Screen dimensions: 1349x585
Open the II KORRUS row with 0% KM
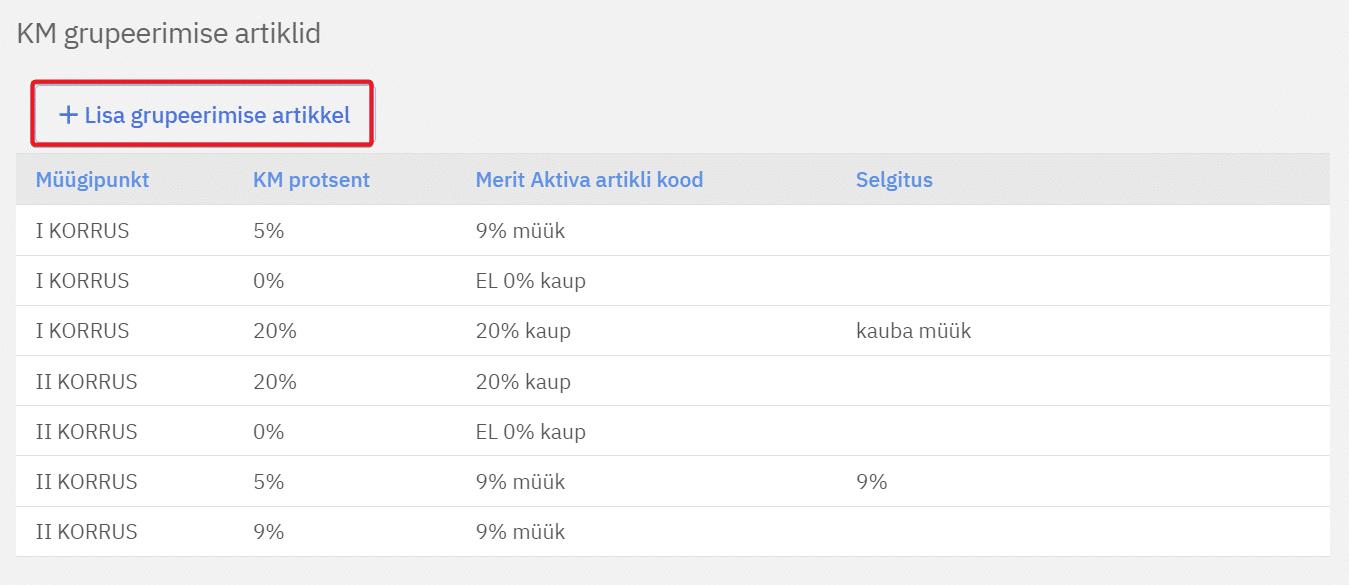pos(86,431)
